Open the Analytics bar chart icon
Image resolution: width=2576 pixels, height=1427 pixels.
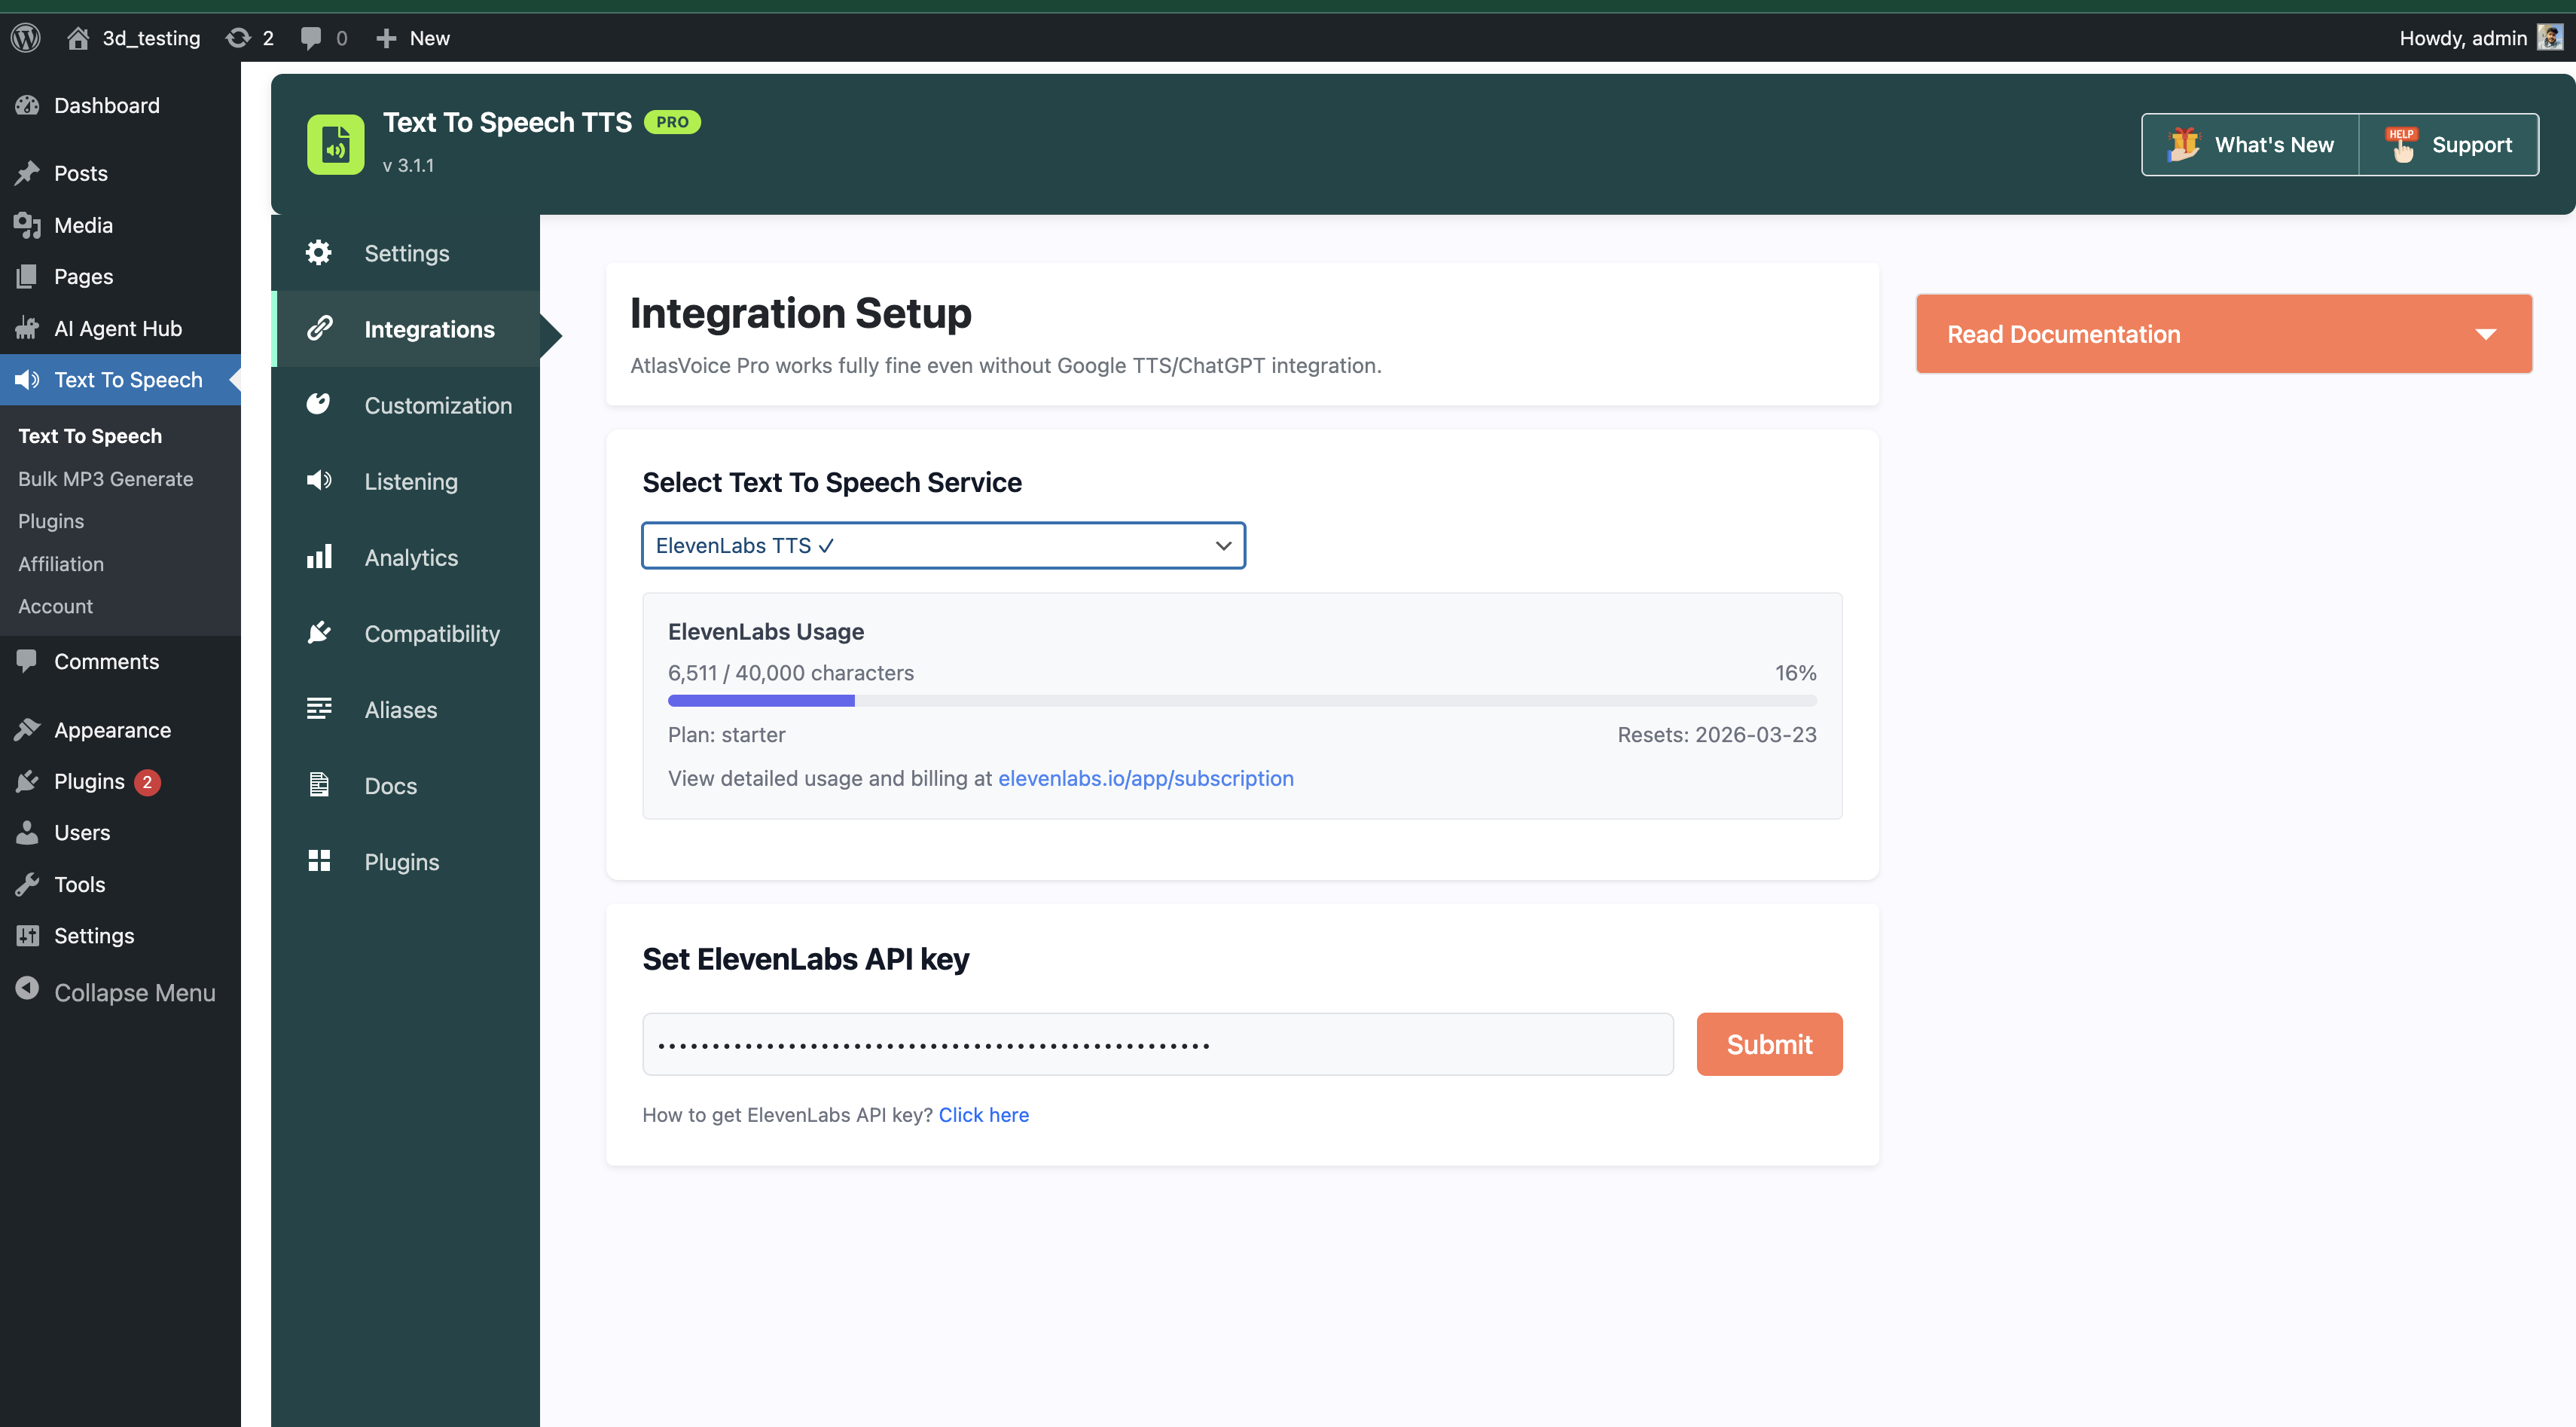click(319, 557)
